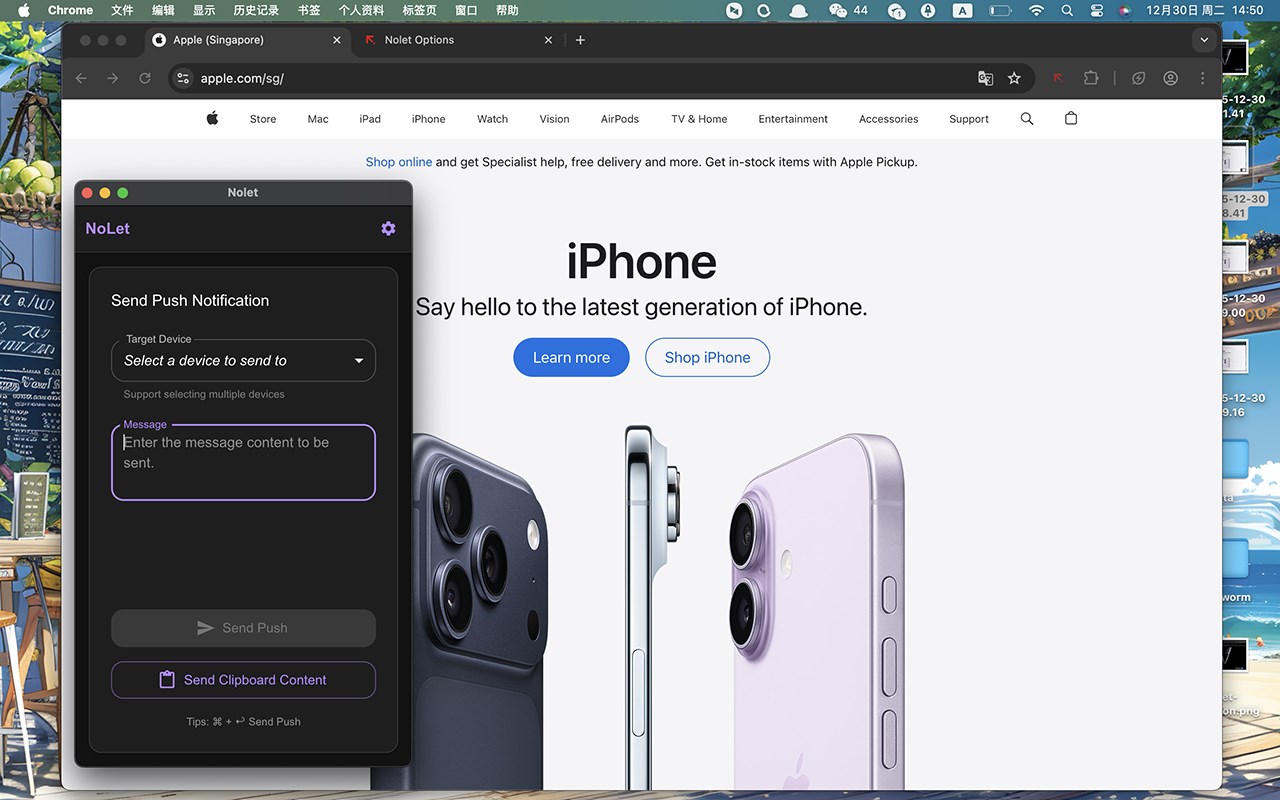Open the 历史记录 menu
1280x800 pixels.
256,10
